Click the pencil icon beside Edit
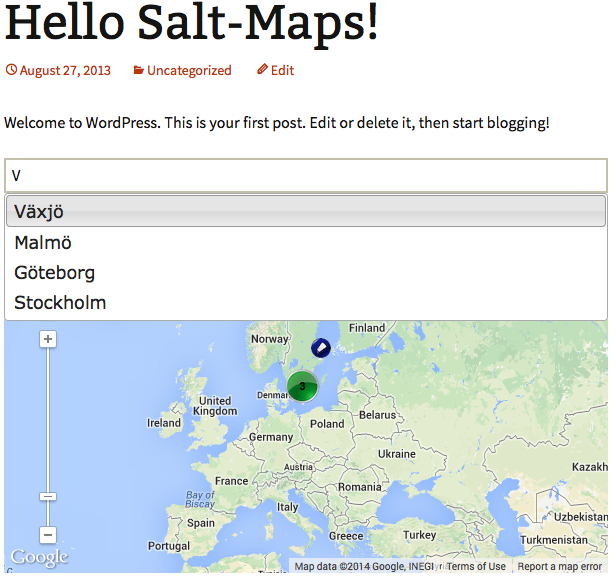 262,69
